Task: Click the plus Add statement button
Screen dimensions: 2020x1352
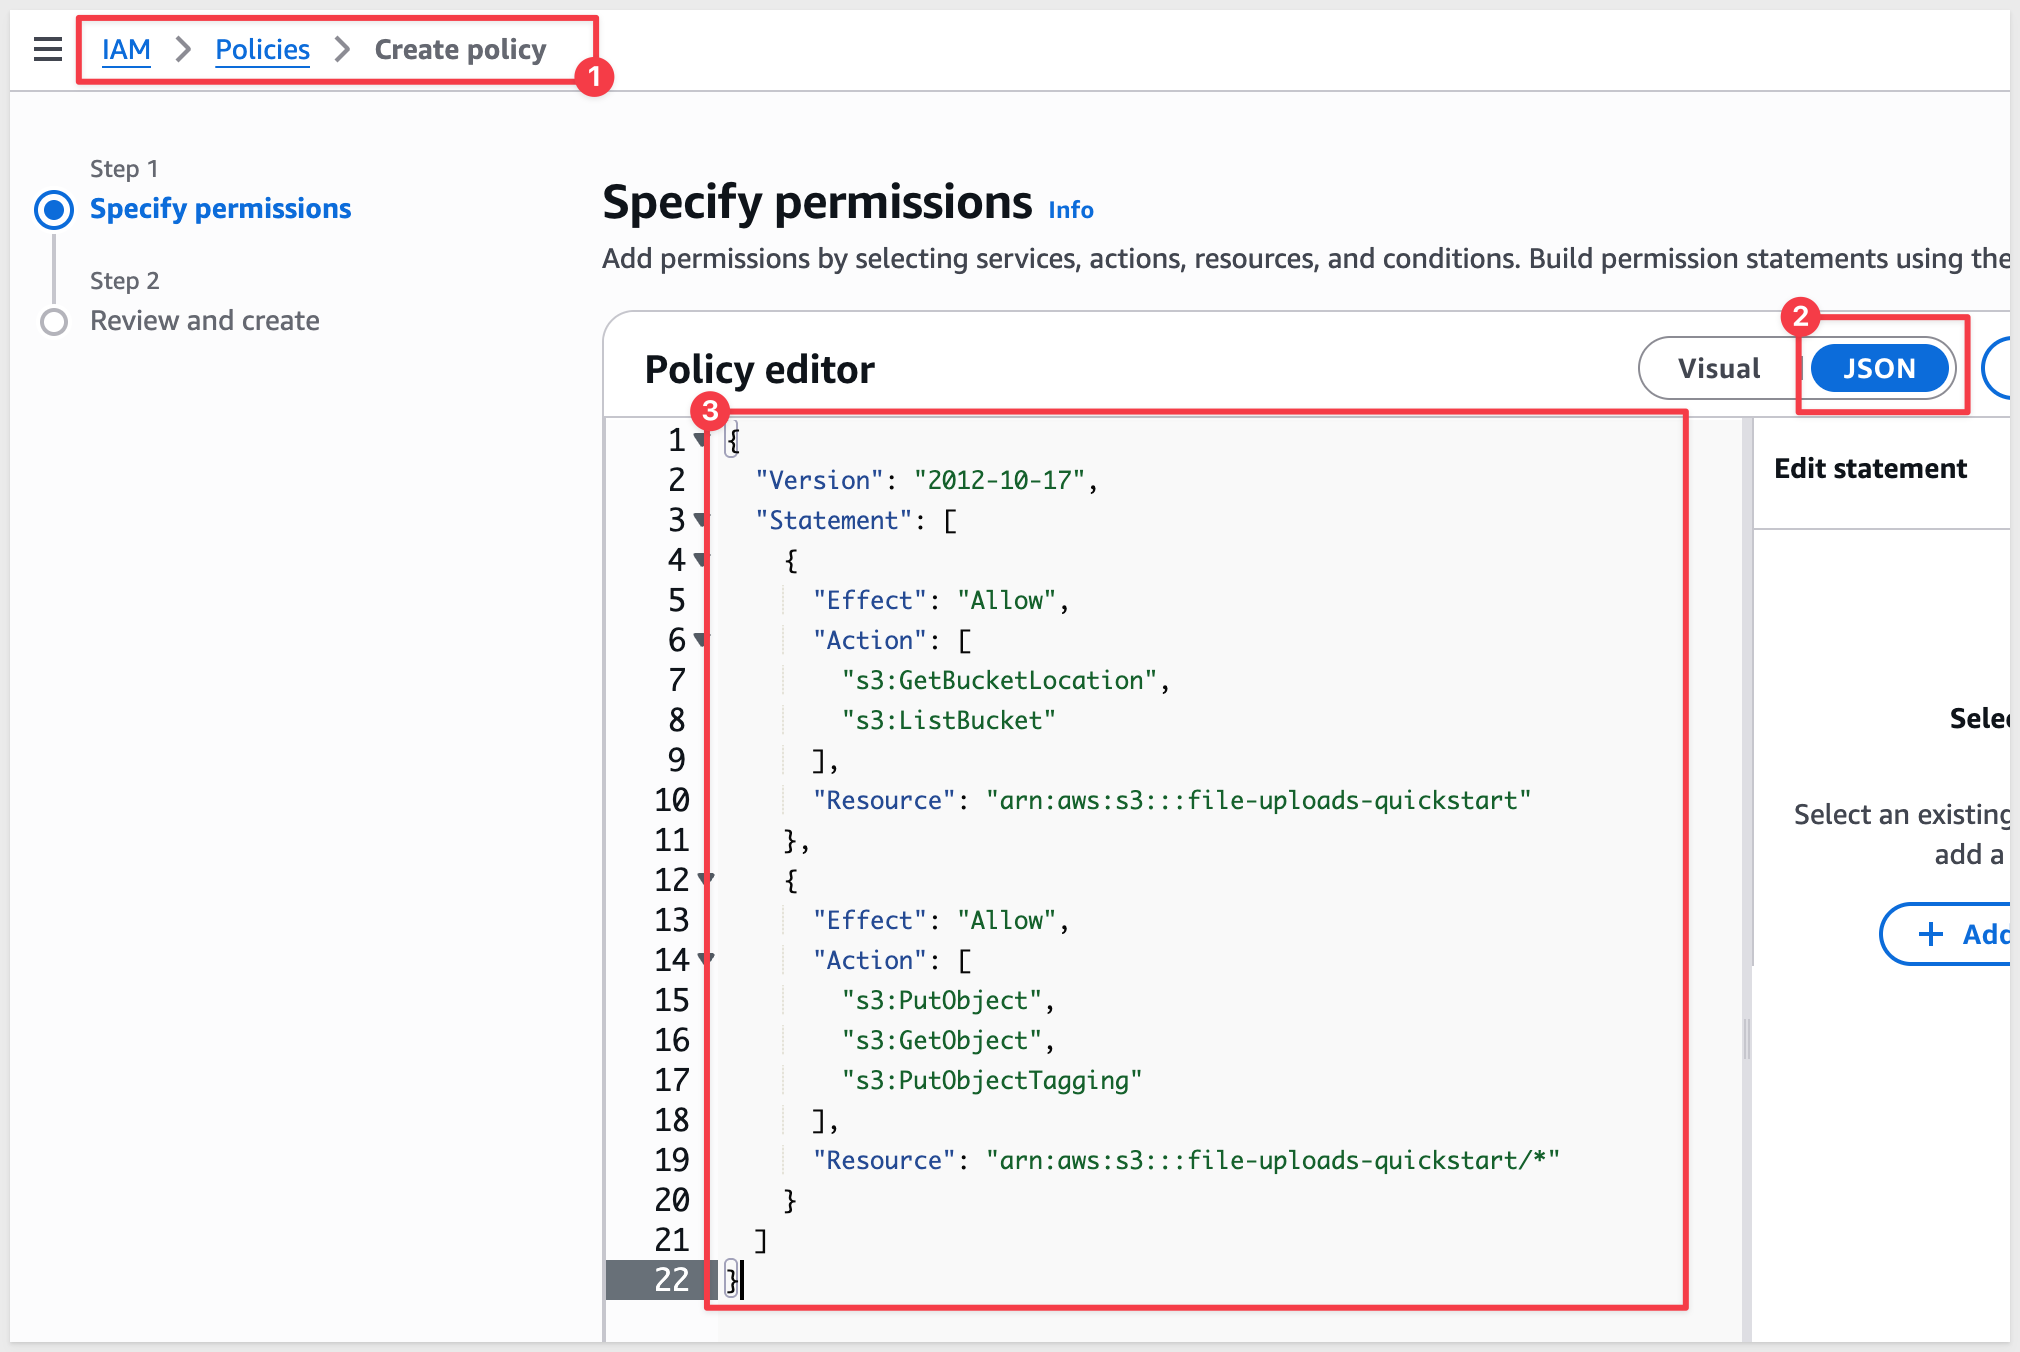Action: [x=1950, y=934]
